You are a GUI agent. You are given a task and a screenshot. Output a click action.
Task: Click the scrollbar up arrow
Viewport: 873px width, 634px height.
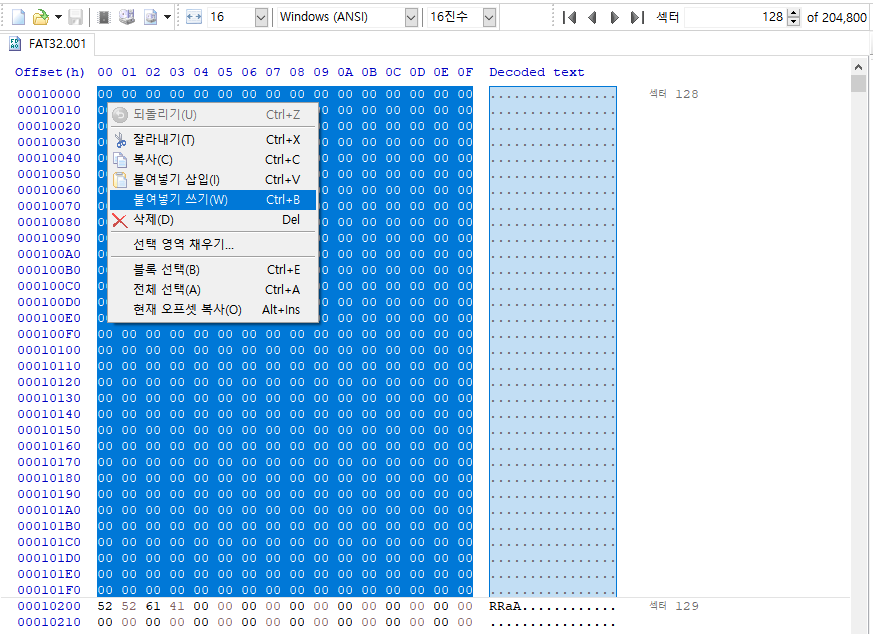click(858, 67)
